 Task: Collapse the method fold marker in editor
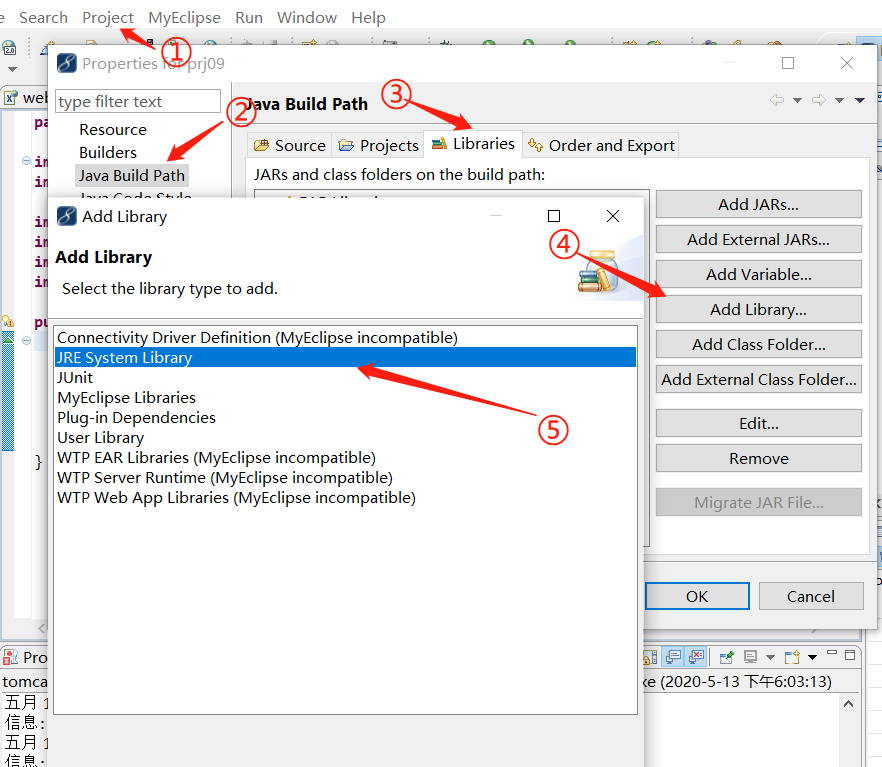point(26,340)
